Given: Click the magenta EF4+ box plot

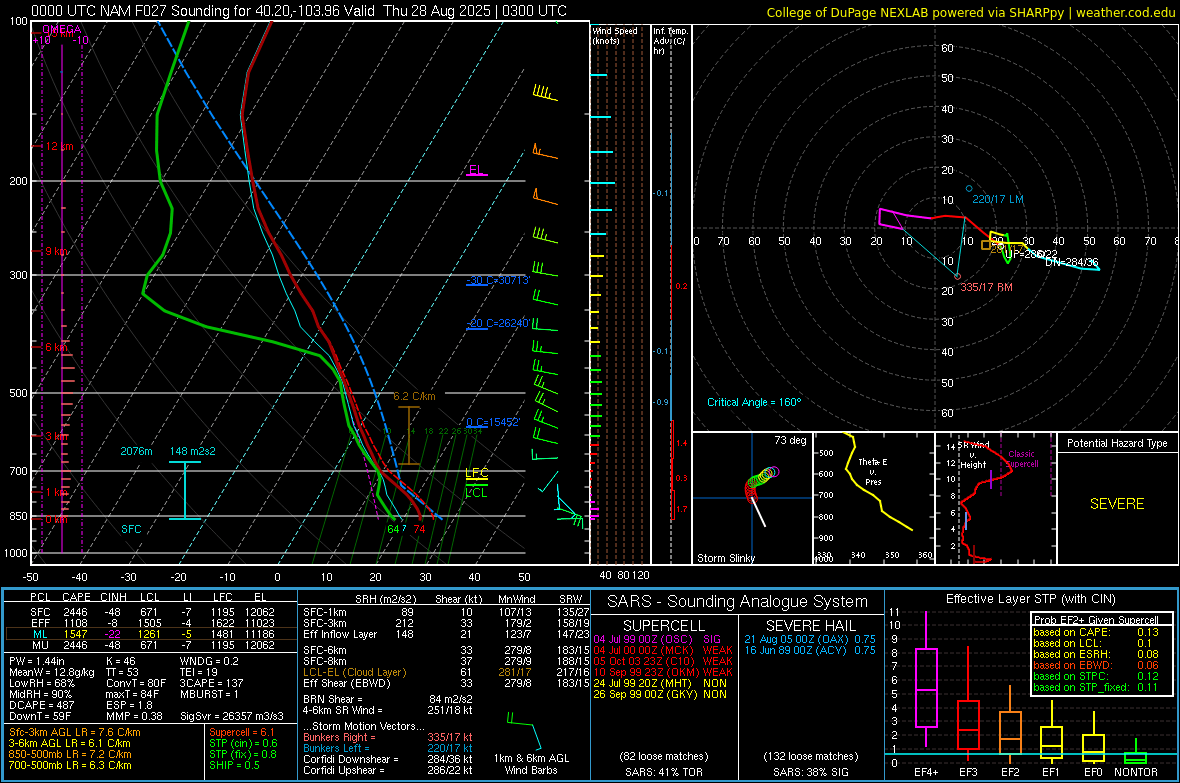Looking at the screenshot, I should pyautogui.click(x=926, y=680).
